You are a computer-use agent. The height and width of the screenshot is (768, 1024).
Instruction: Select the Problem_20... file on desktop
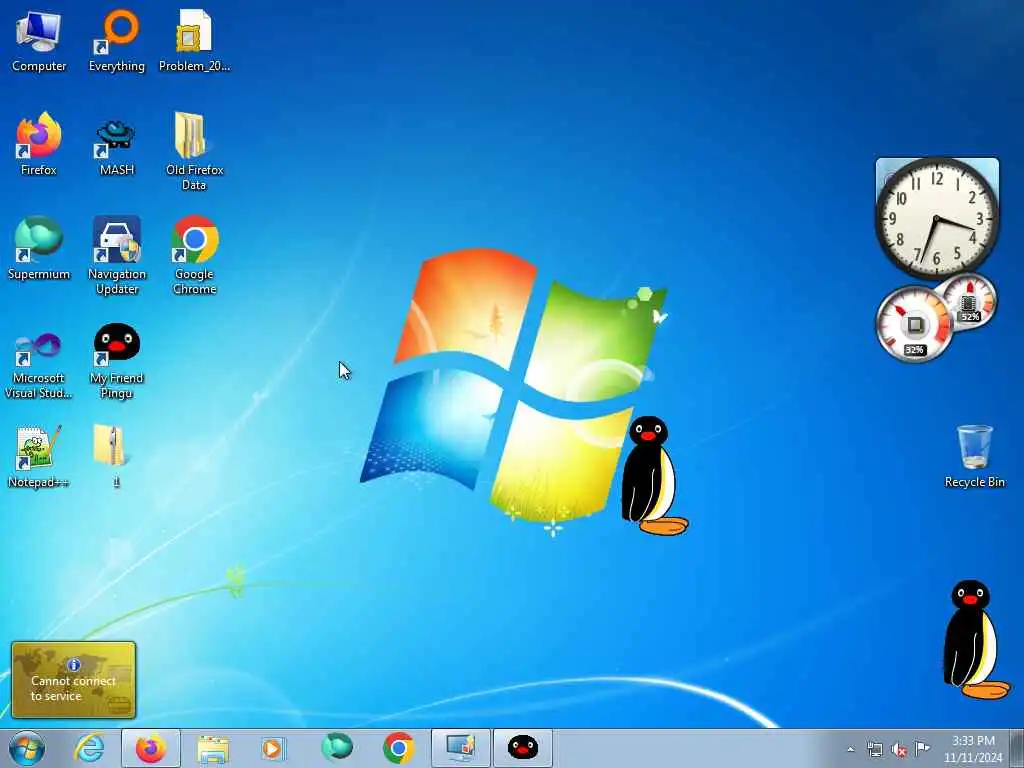click(194, 40)
